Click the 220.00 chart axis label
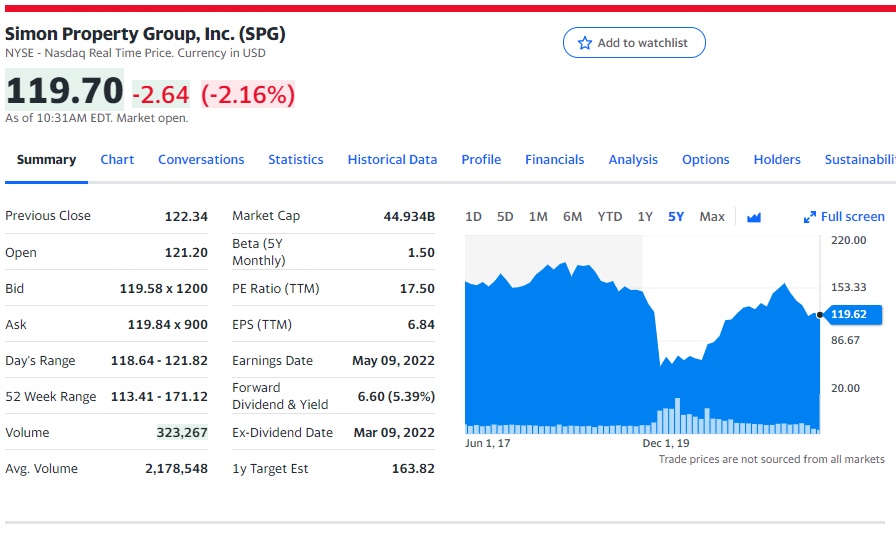The width and height of the screenshot is (896, 534). tap(849, 240)
